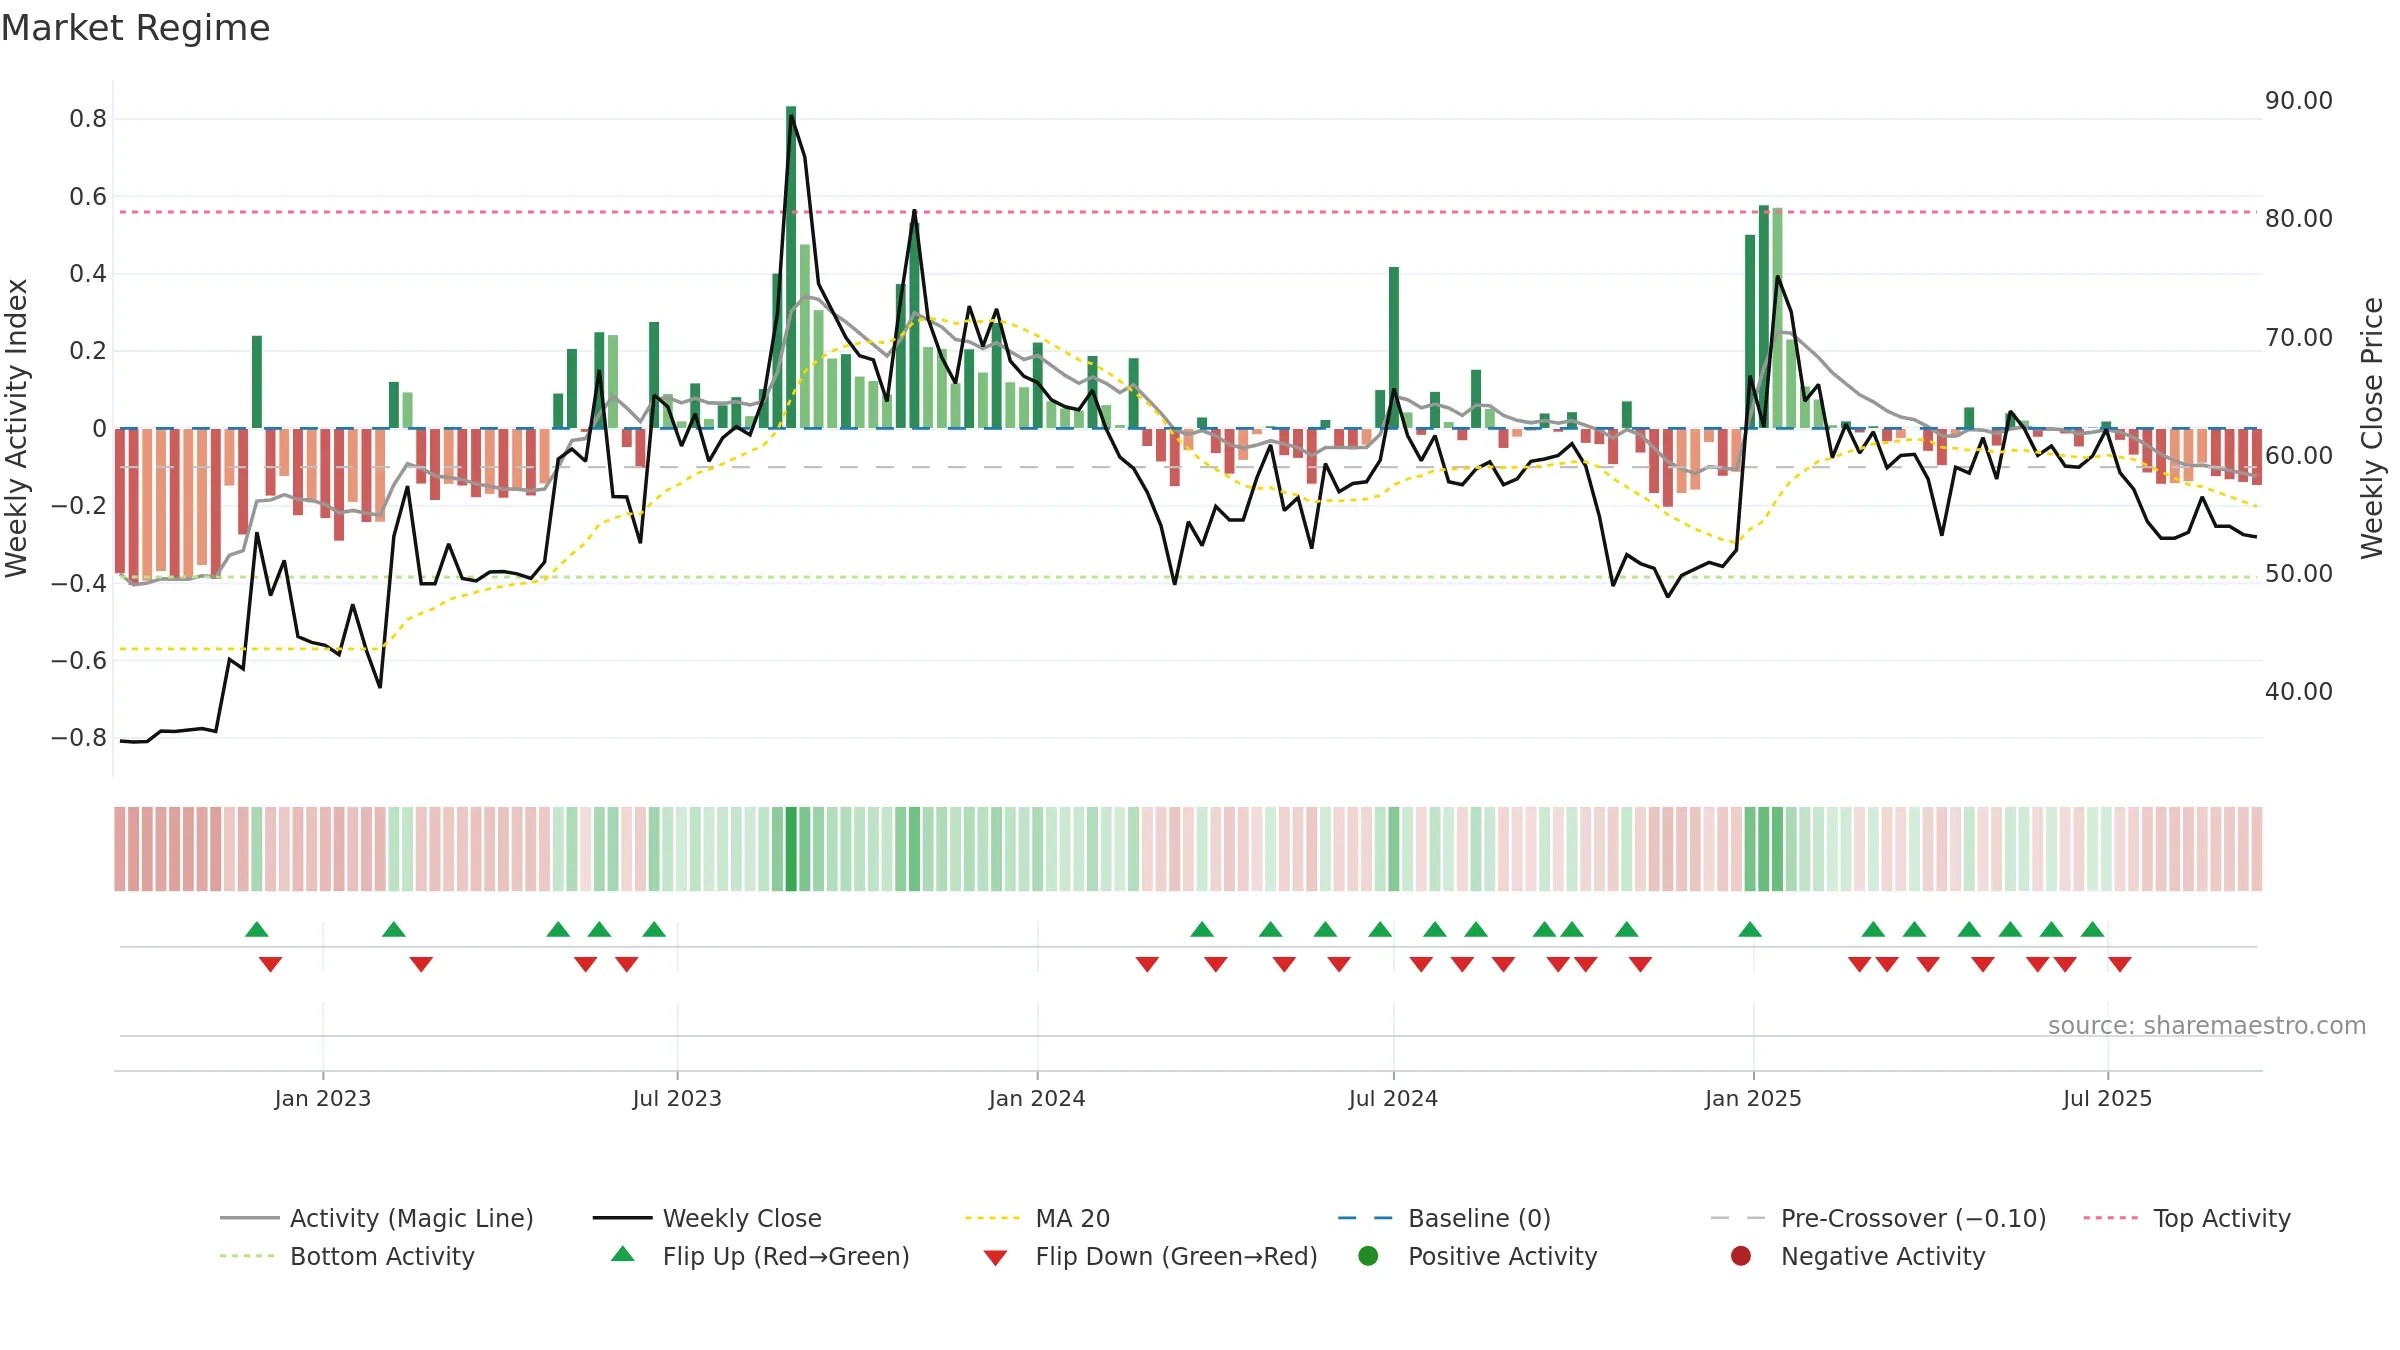Click the tallest green activity bar above 0.8

791,267
